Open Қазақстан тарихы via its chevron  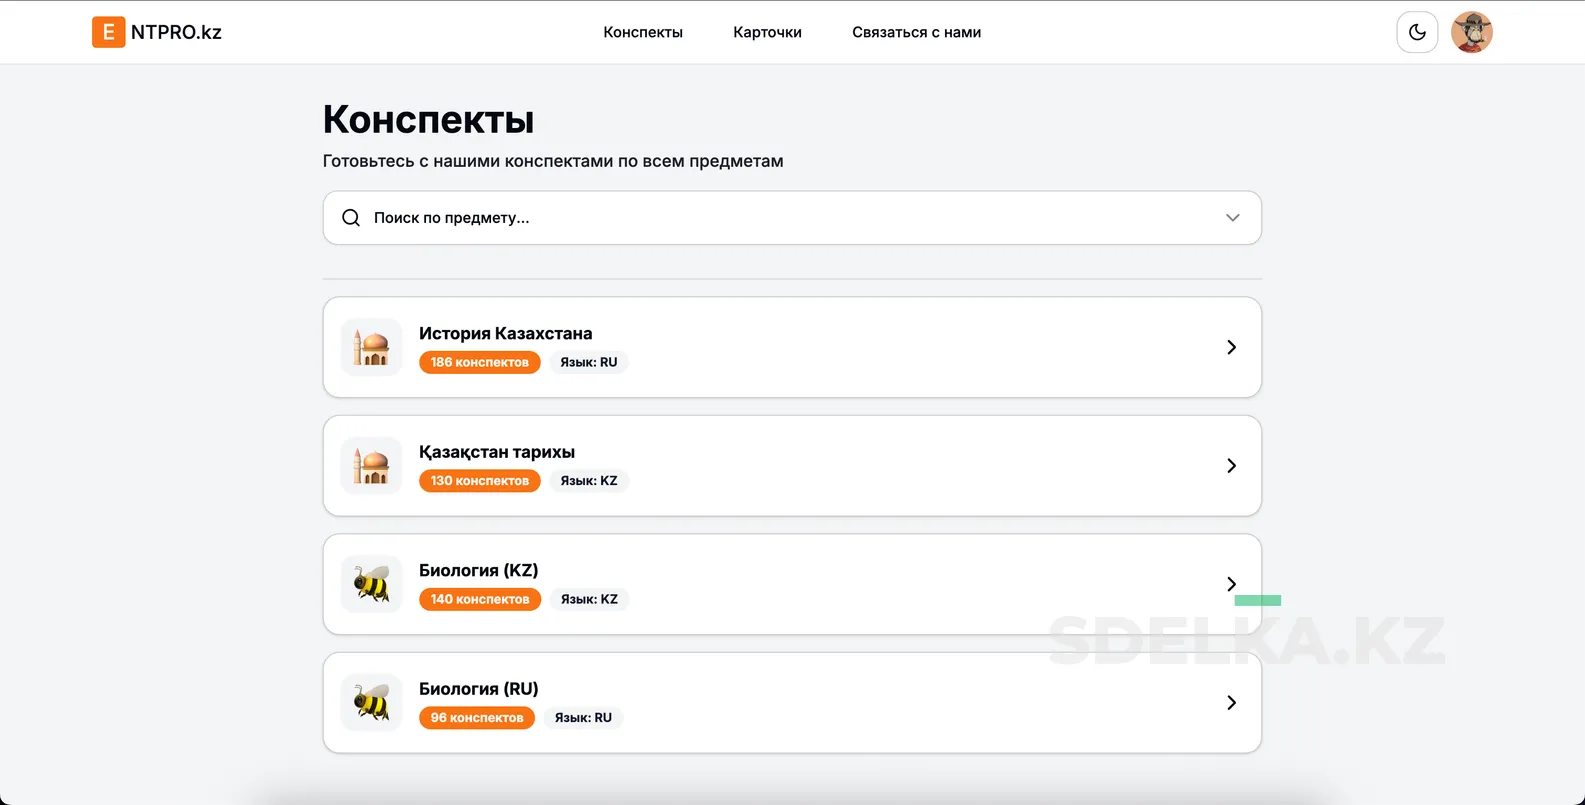pyautogui.click(x=1232, y=466)
